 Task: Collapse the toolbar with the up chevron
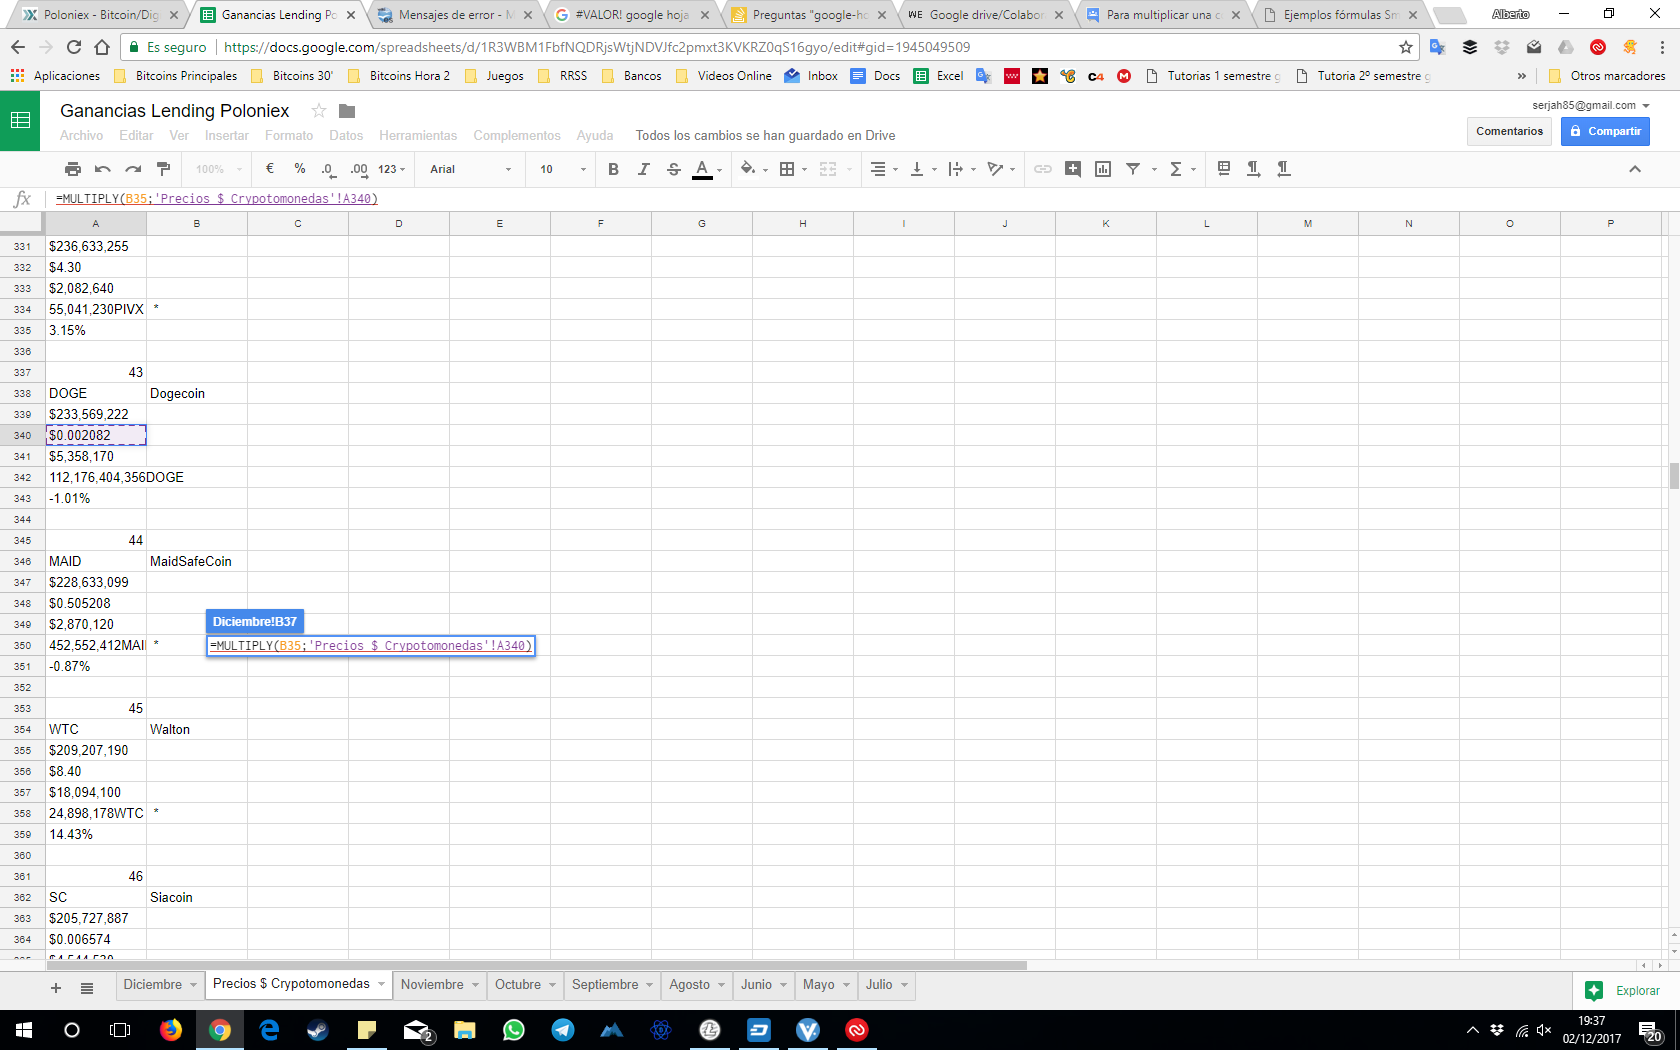[x=1635, y=169]
